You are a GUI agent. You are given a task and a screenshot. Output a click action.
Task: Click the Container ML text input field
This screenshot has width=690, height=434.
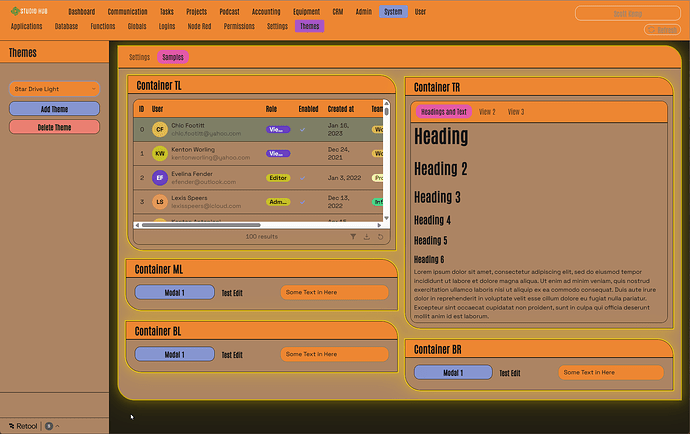tap(334, 293)
